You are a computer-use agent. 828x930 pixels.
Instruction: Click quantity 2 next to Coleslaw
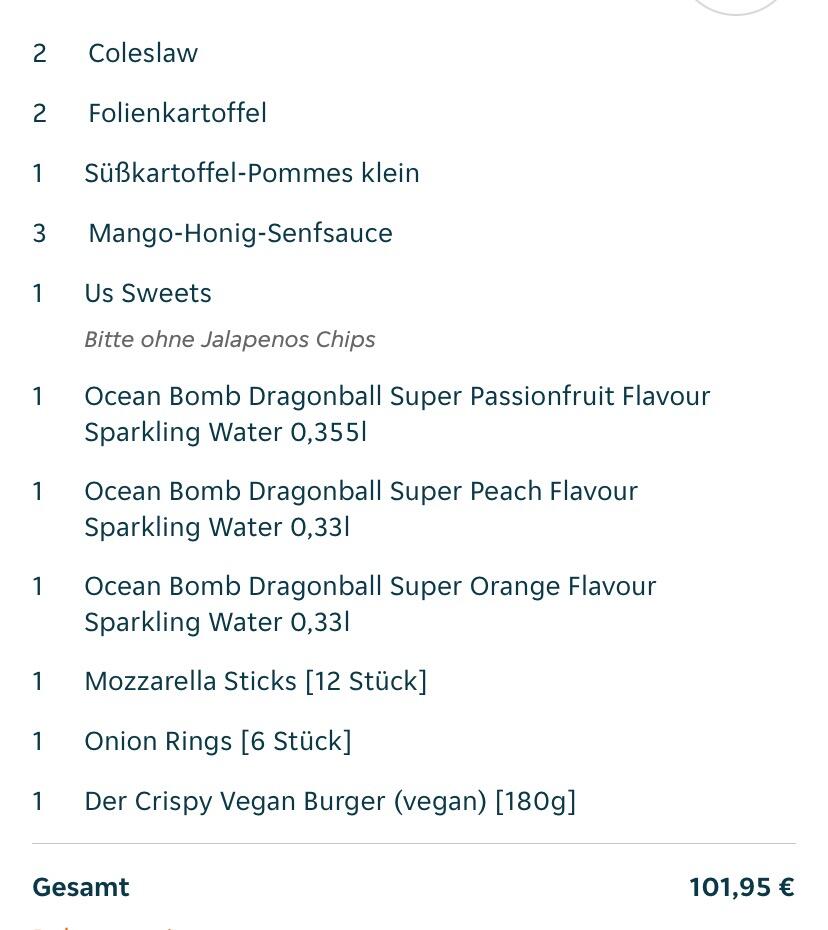(x=39, y=53)
